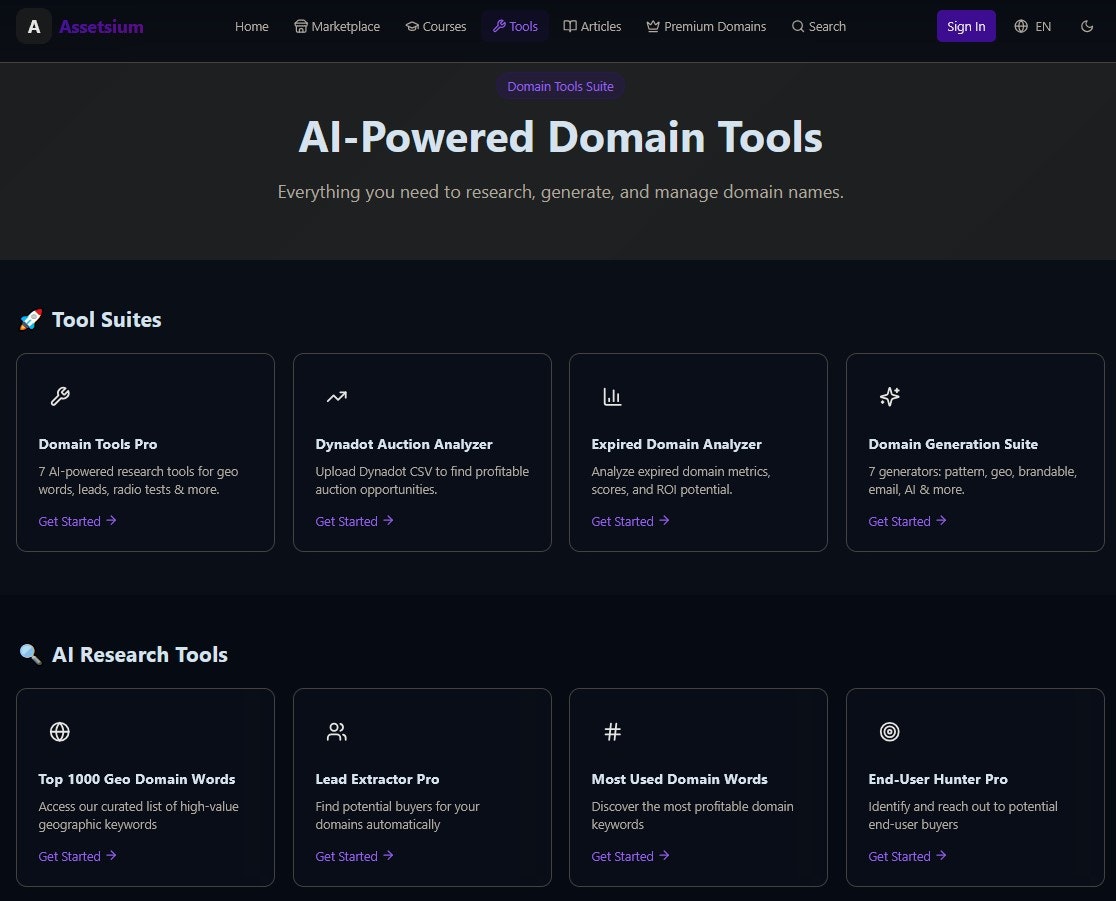Select the Articles navigation item
The image size is (1116, 901).
[x=592, y=26]
